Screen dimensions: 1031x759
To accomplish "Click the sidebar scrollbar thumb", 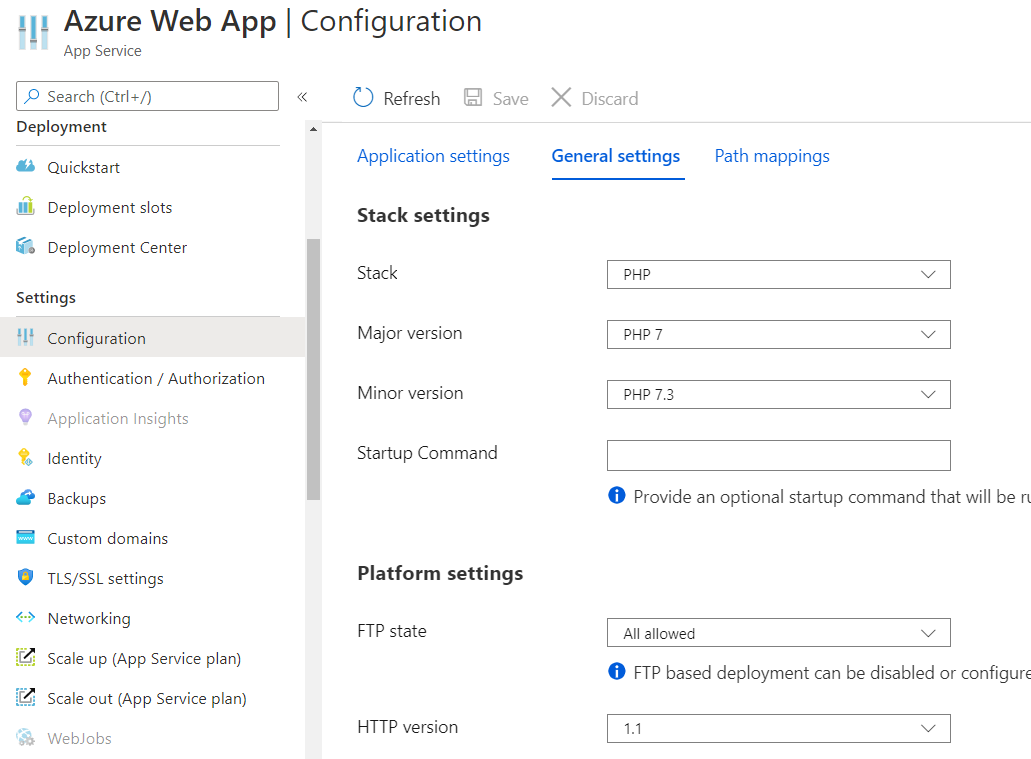I will (313, 369).
